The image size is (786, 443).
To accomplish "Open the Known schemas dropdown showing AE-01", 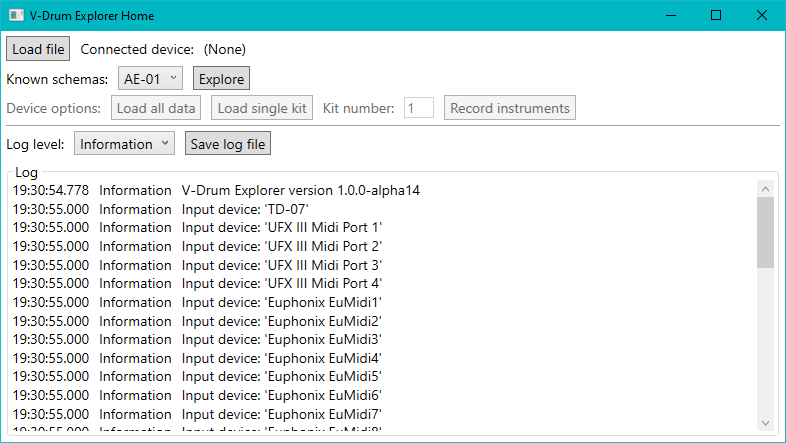I will tap(149, 78).
